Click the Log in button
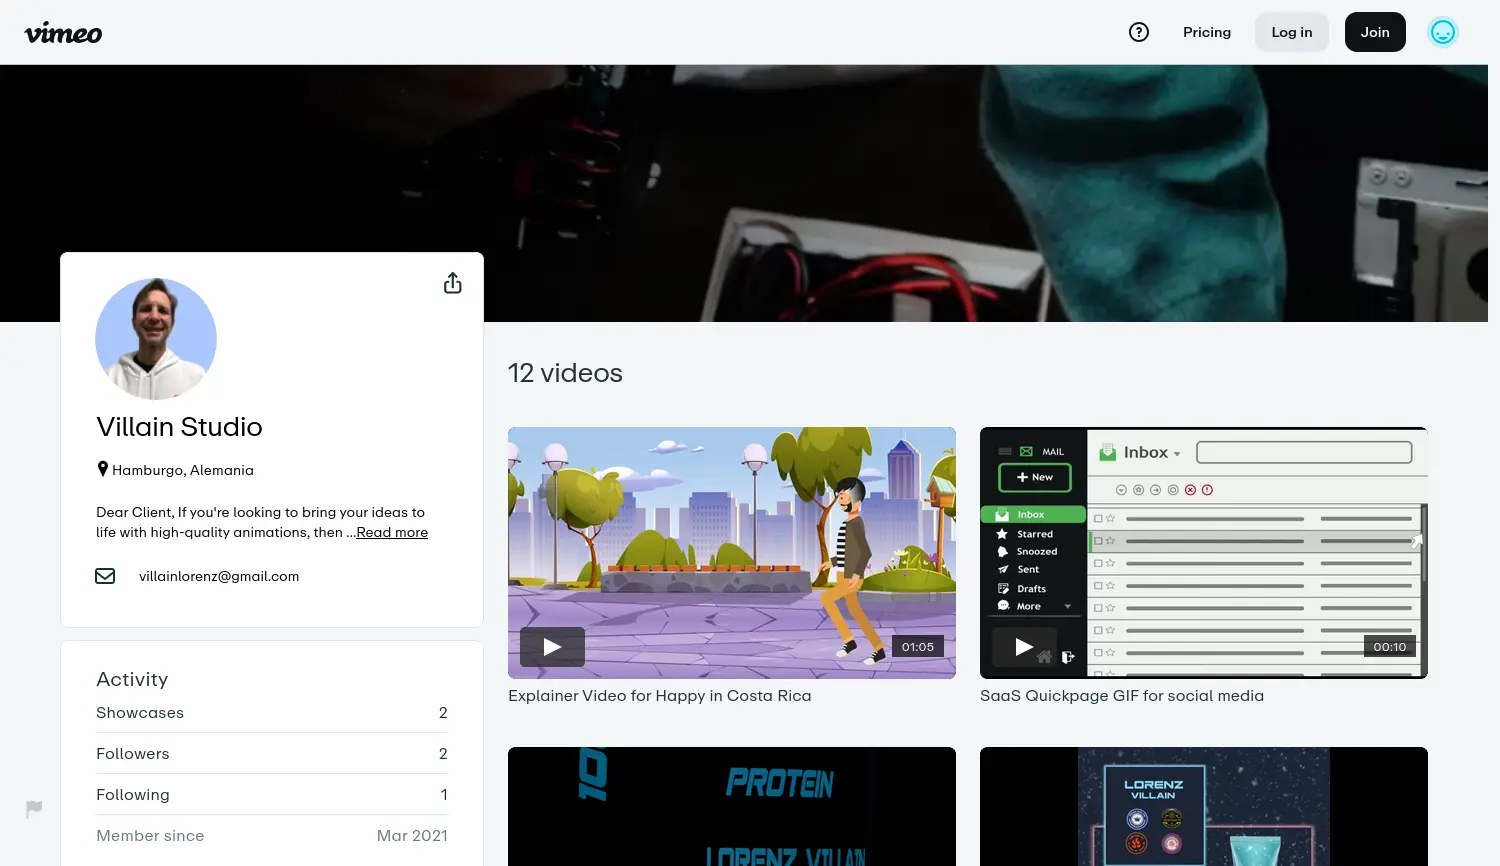 coord(1291,32)
